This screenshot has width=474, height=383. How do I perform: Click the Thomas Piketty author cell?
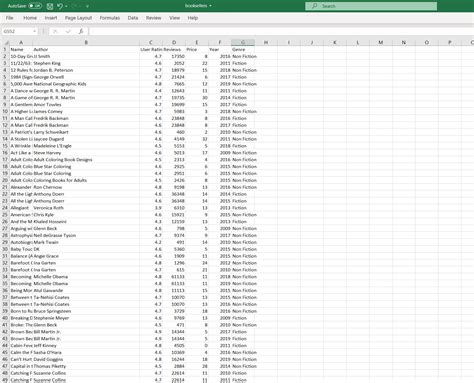[86, 366]
